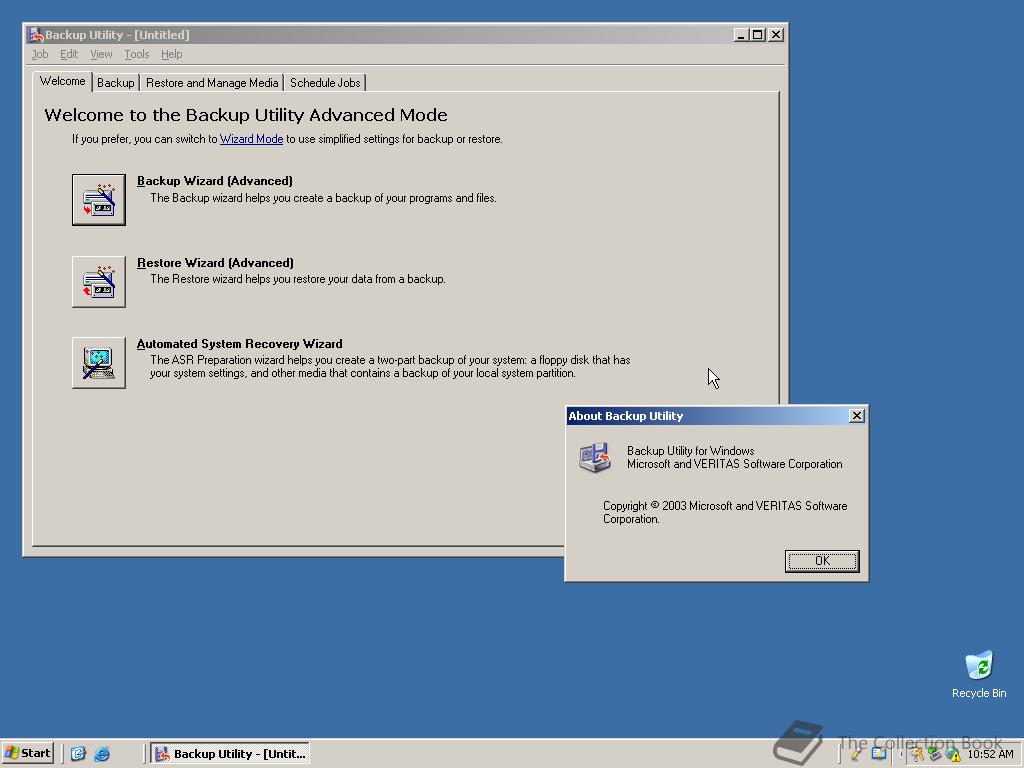1024x768 pixels.
Task: Follow the Wizard Mode link
Action: 251,139
